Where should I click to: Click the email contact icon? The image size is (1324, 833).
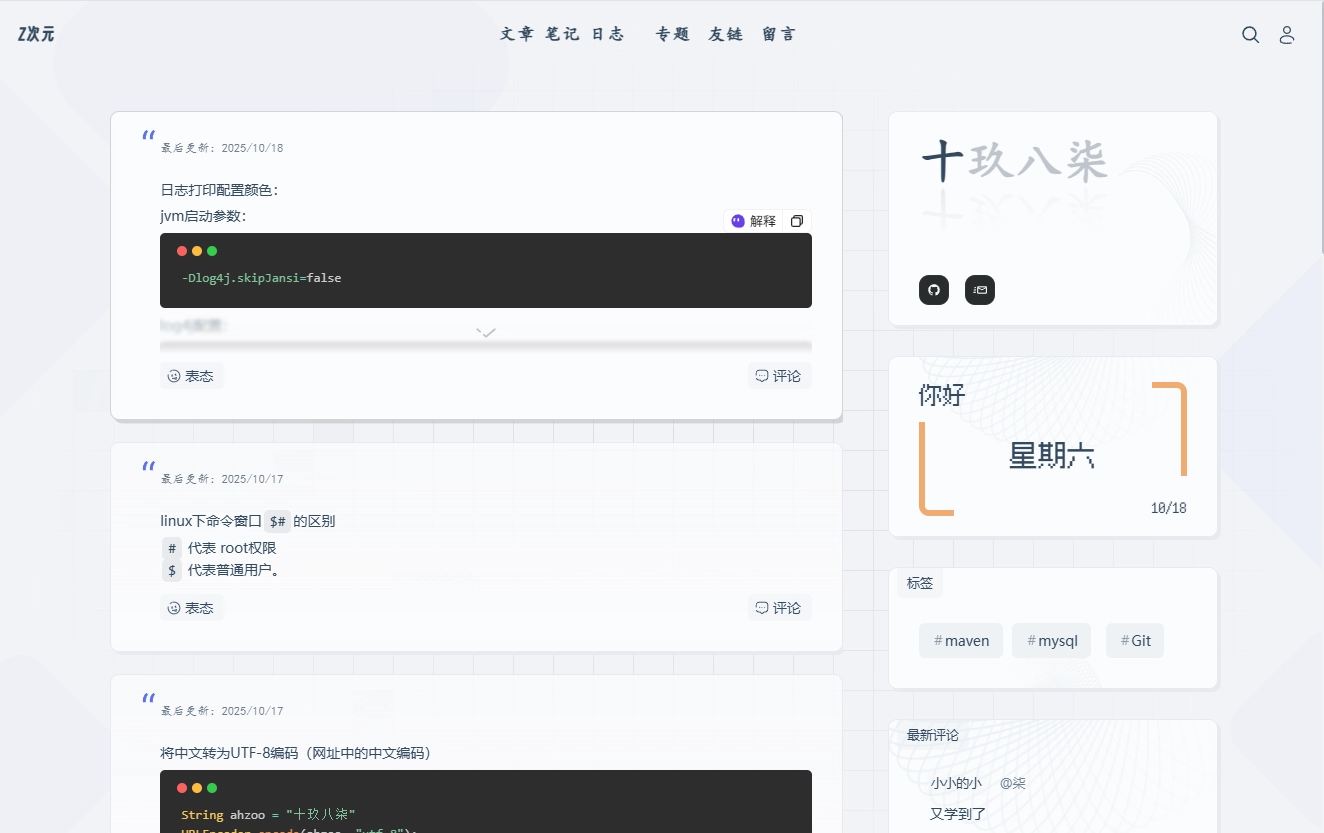tap(980, 290)
